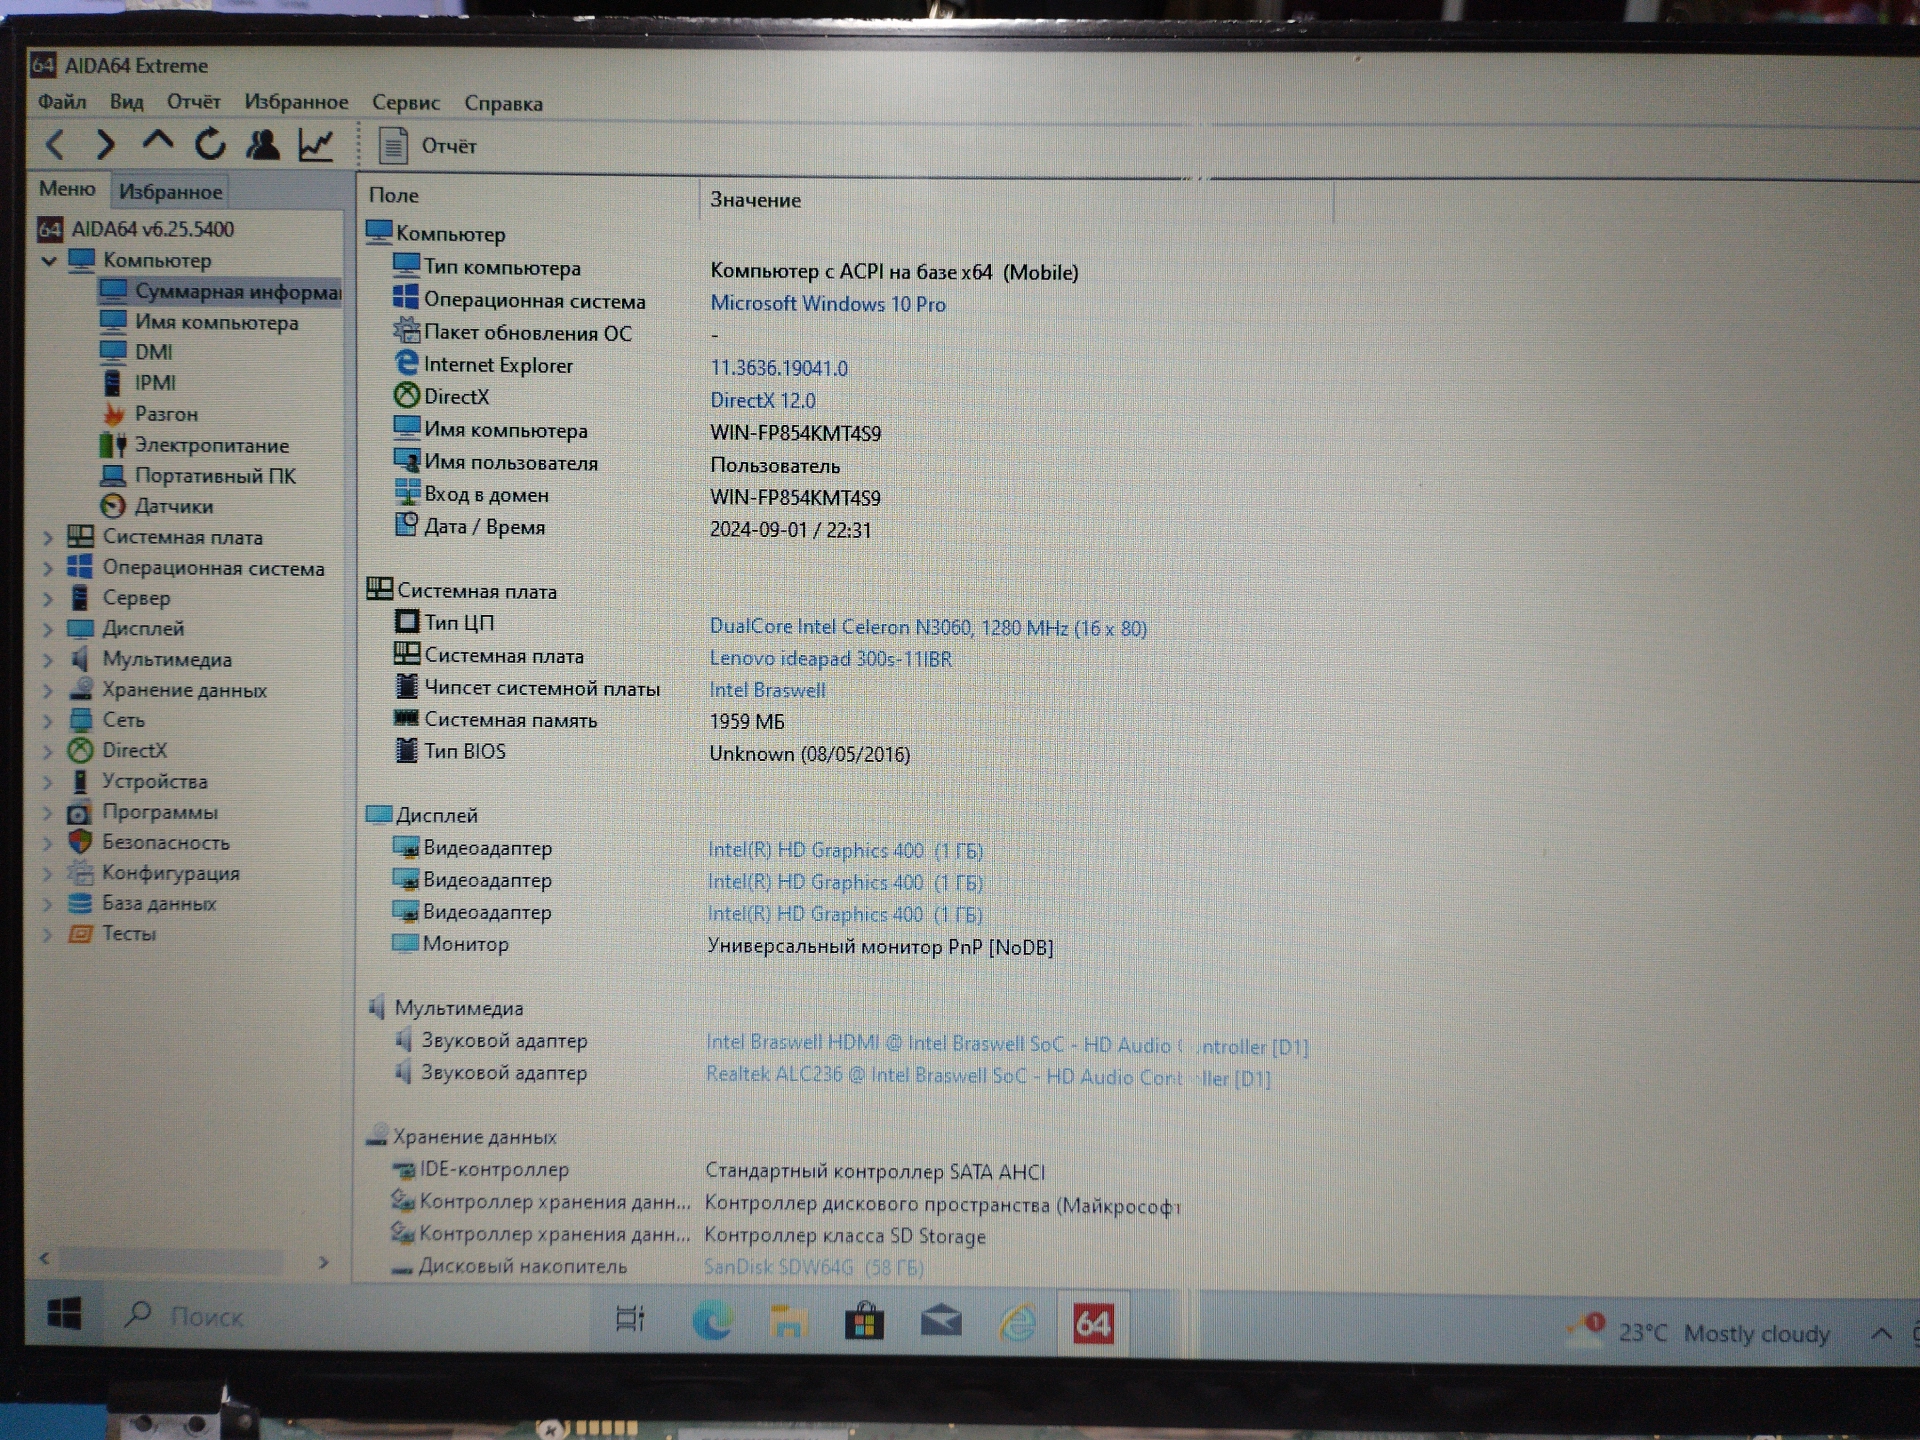Switch to the Меню tab
The height and width of the screenshot is (1440, 1920).
click(x=67, y=189)
